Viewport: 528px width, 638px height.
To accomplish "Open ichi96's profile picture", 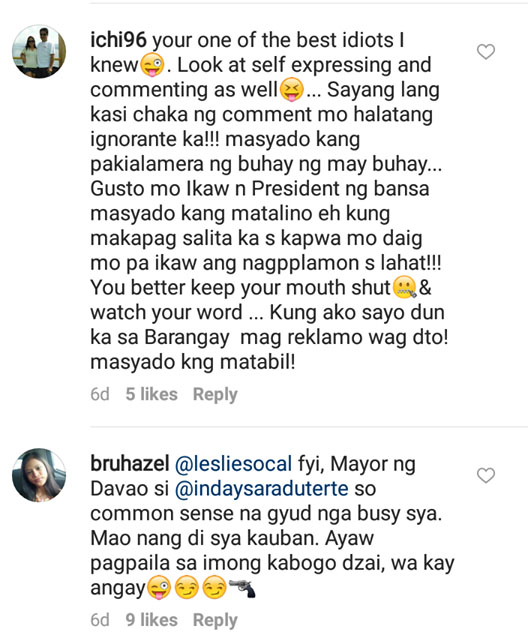I will pyautogui.click(x=39, y=51).
